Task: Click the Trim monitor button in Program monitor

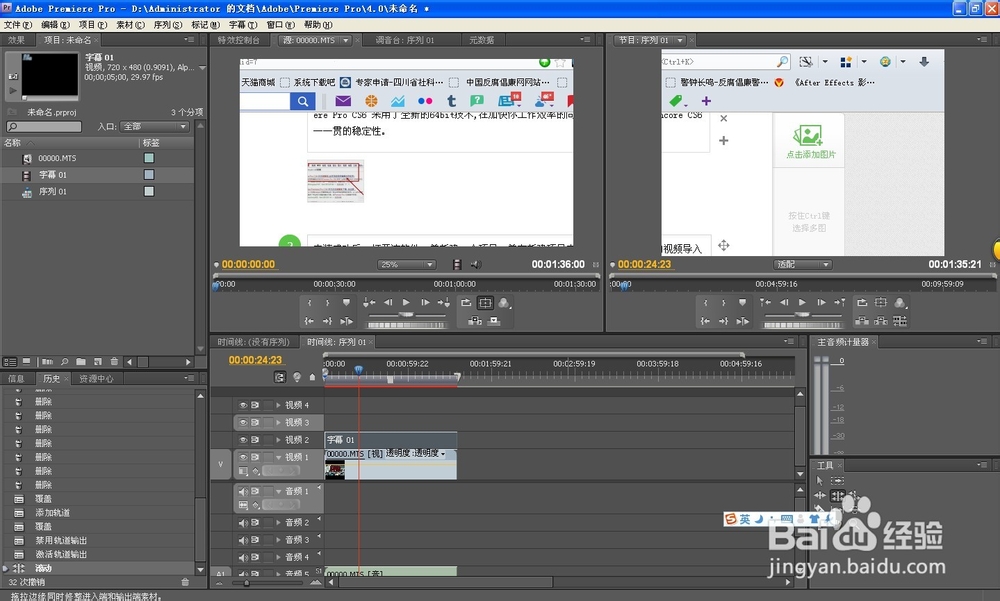Action: 900,321
